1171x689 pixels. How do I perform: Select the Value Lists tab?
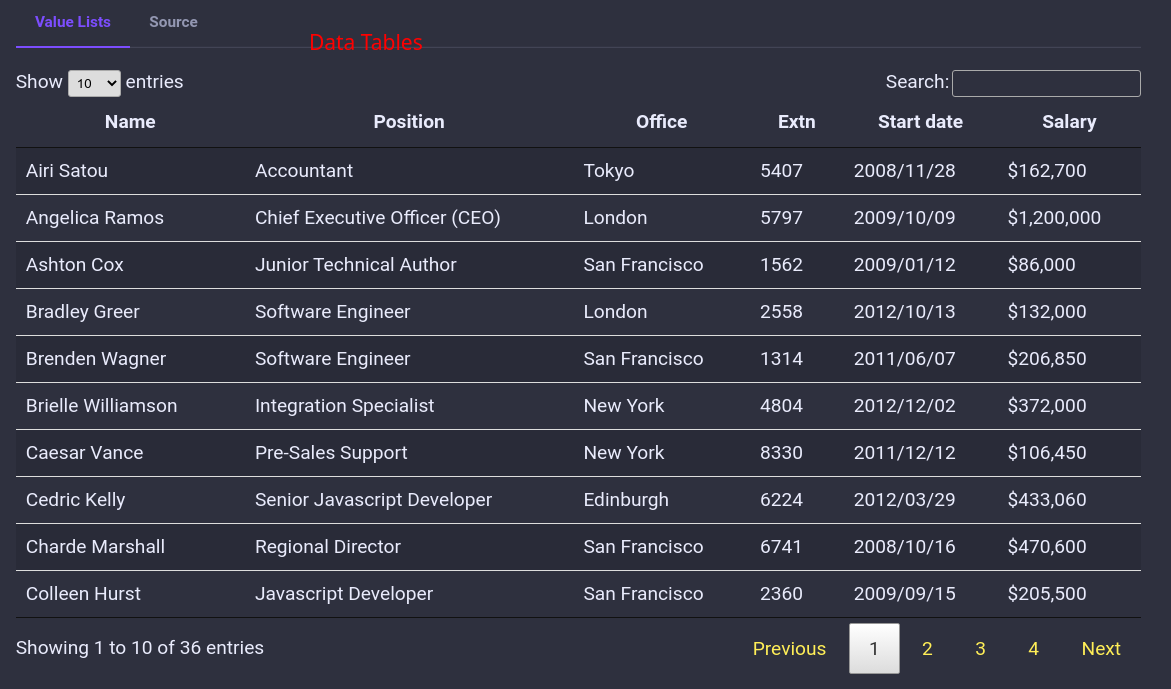coord(72,22)
